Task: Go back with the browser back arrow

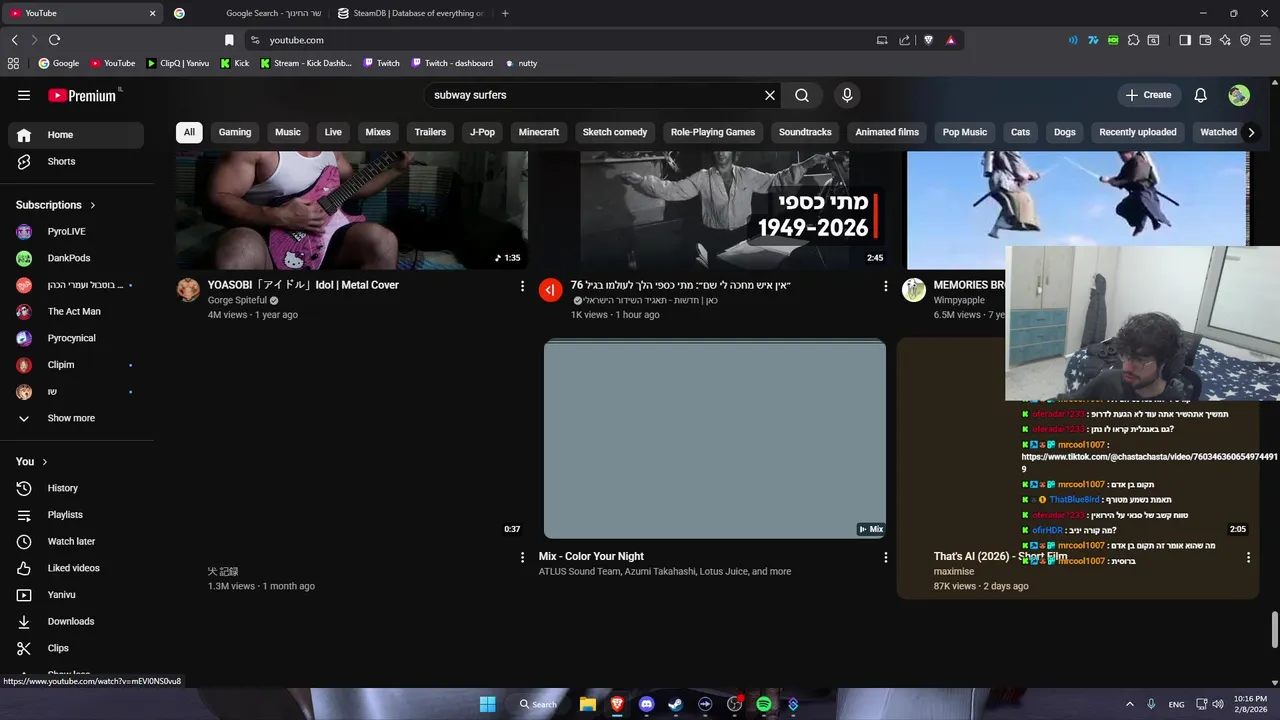Action: 14,40
